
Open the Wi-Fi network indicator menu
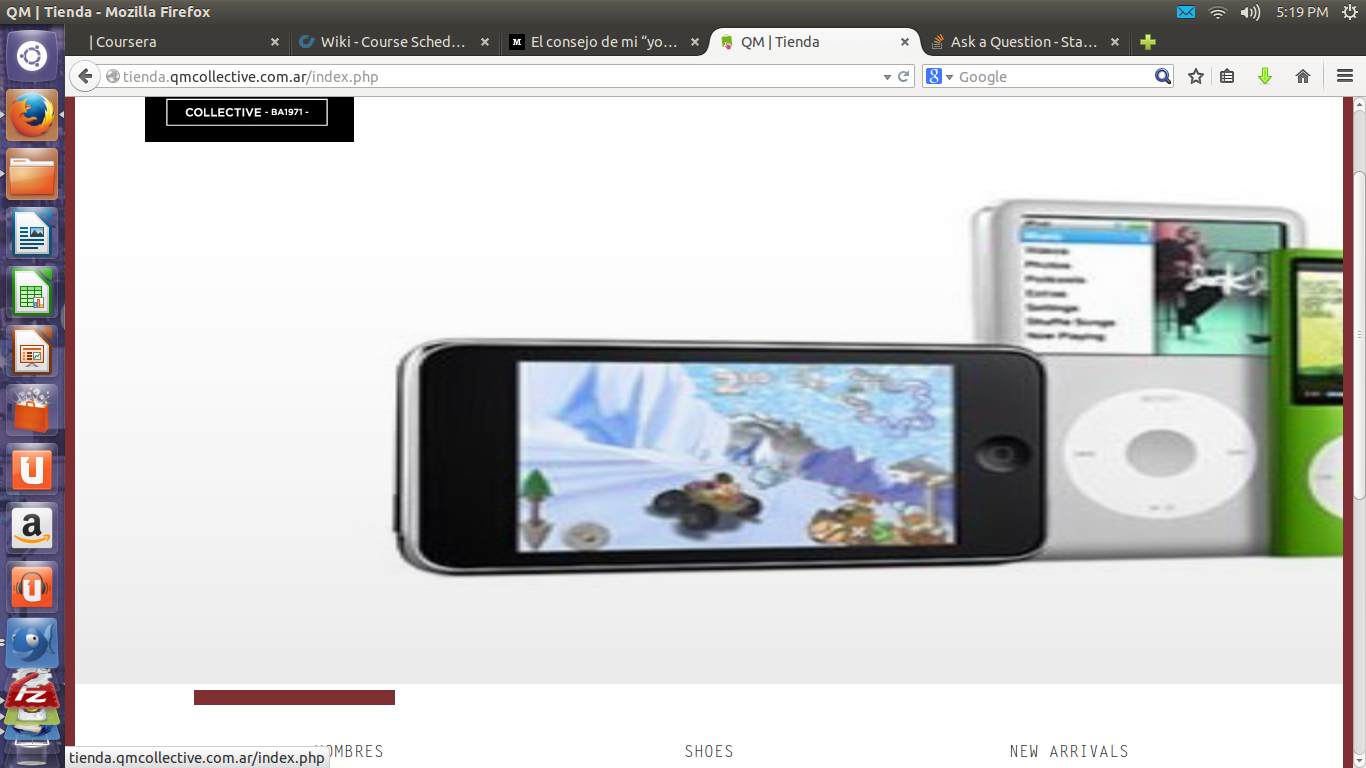[x=1217, y=12]
